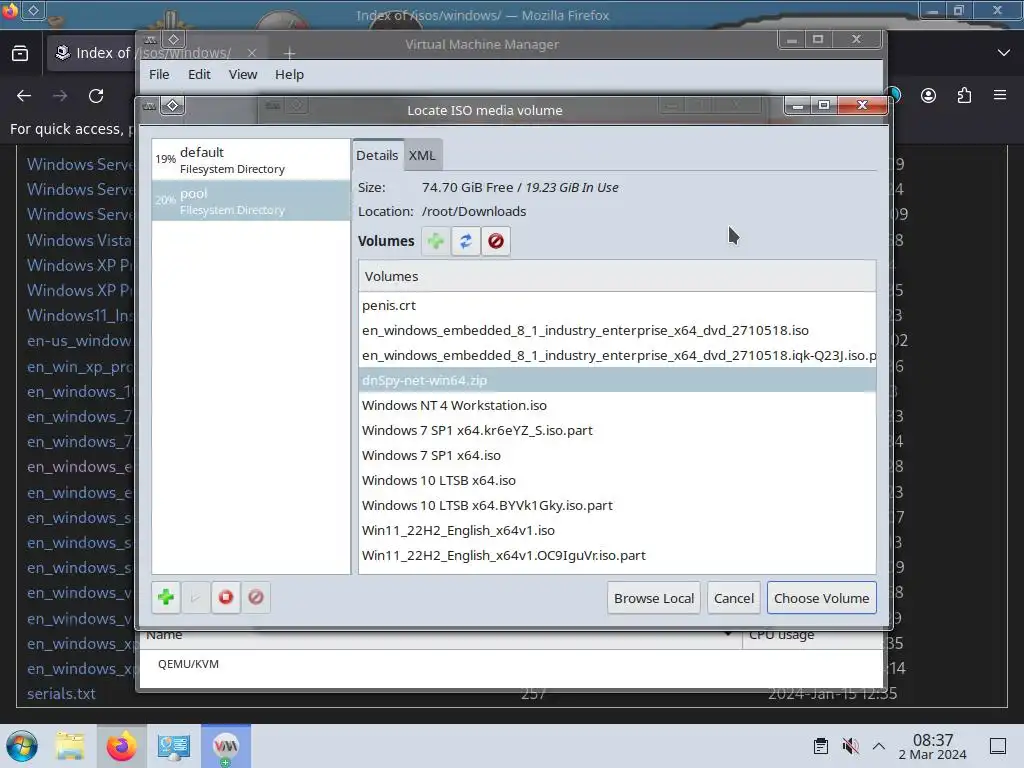Select Windows 7 SP1 x64.iso
The width and height of the screenshot is (1024, 768).
coord(617,455)
